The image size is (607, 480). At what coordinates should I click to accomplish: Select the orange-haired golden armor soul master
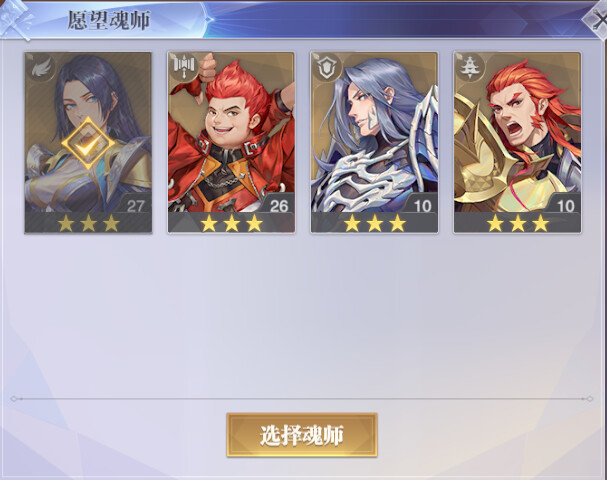[x=517, y=143]
